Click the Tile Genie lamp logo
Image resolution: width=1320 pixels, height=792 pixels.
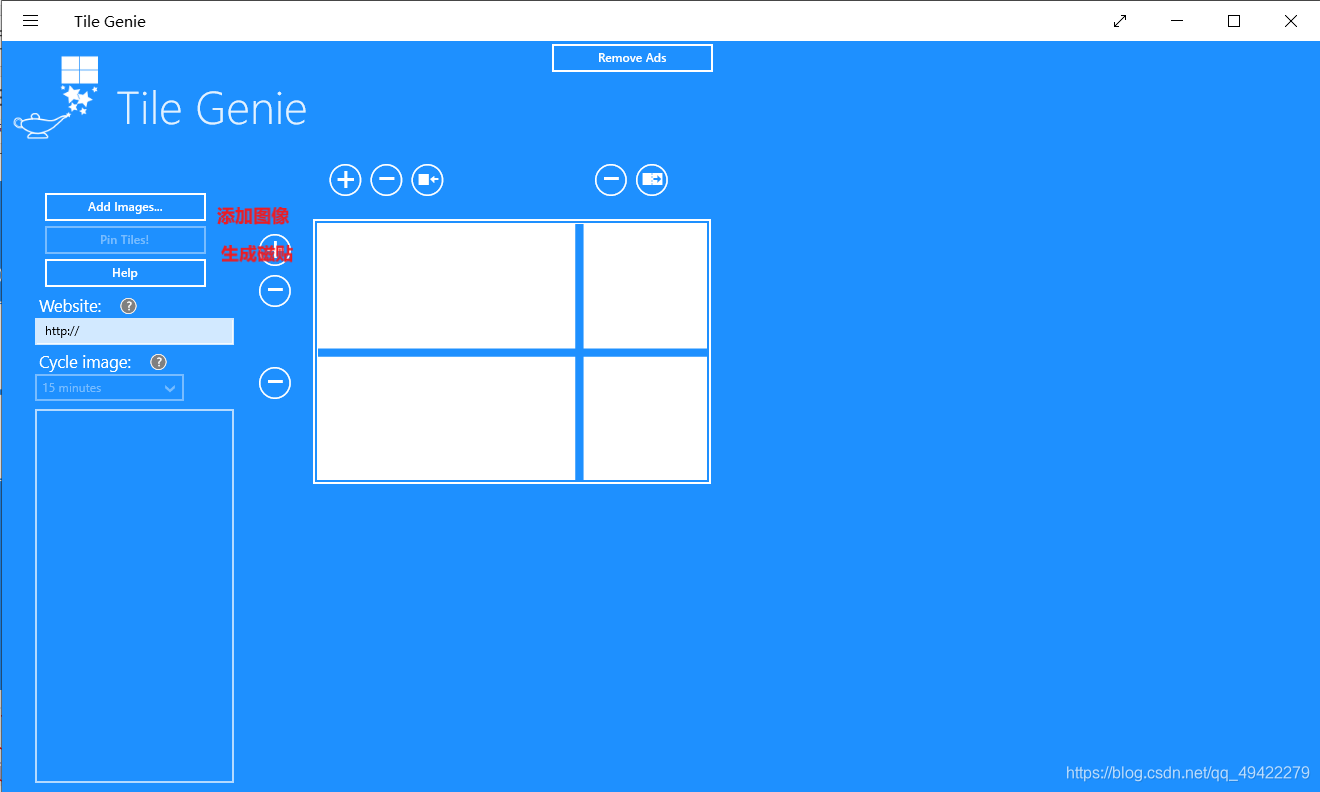pyautogui.click(x=56, y=98)
